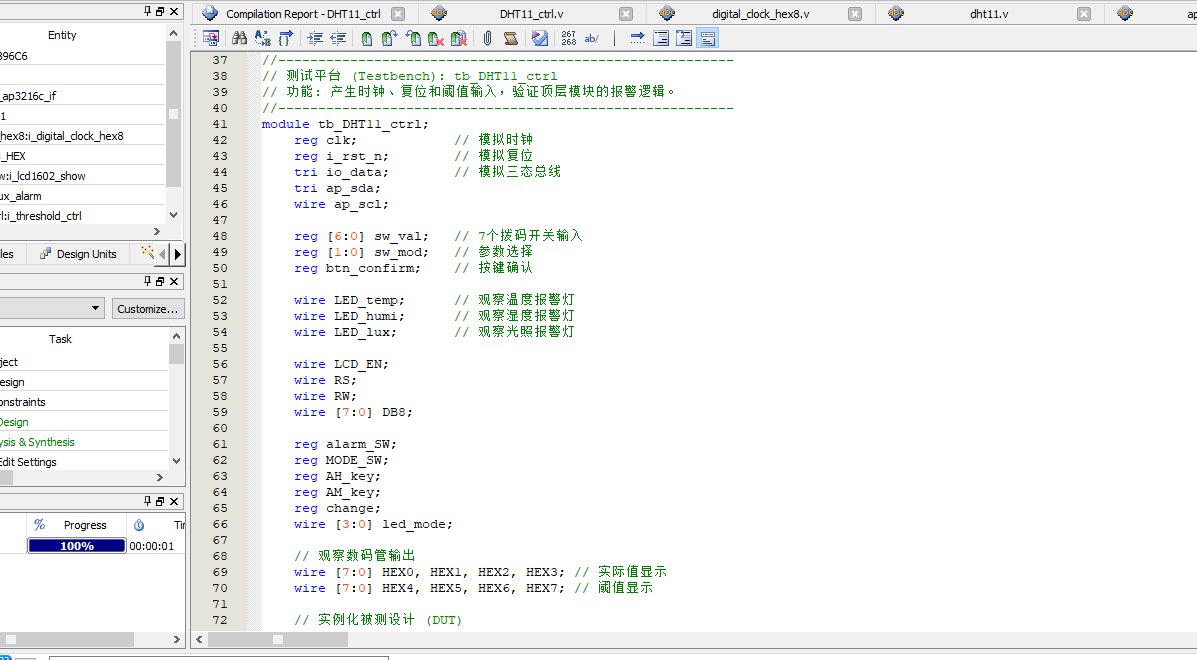Float the Progress status panel
The width and height of the screenshot is (1197, 660).
160,501
